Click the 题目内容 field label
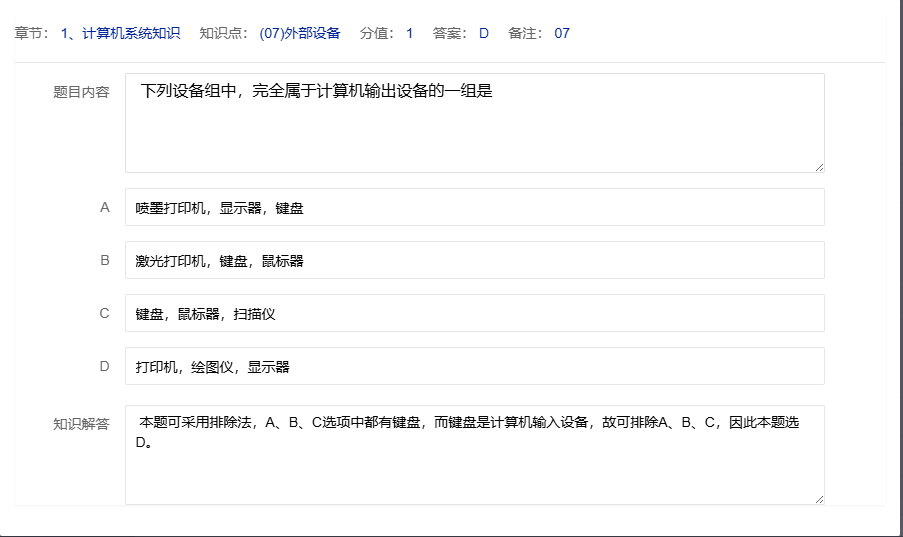Image resolution: width=903 pixels, height=537 pixels. pos(81,92)
